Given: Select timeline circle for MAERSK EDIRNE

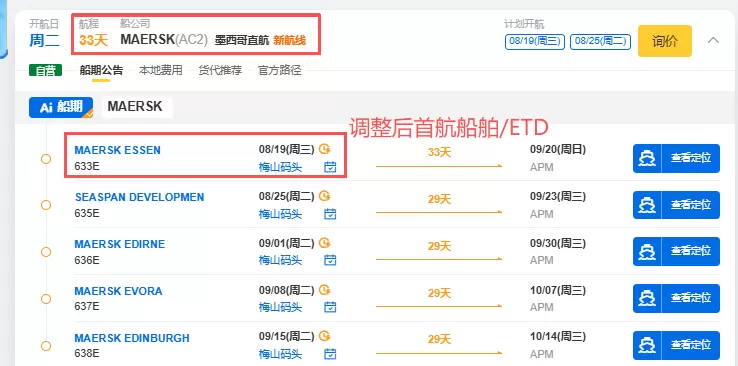Looking at the screenshot, I should click(x=46, y=252).
